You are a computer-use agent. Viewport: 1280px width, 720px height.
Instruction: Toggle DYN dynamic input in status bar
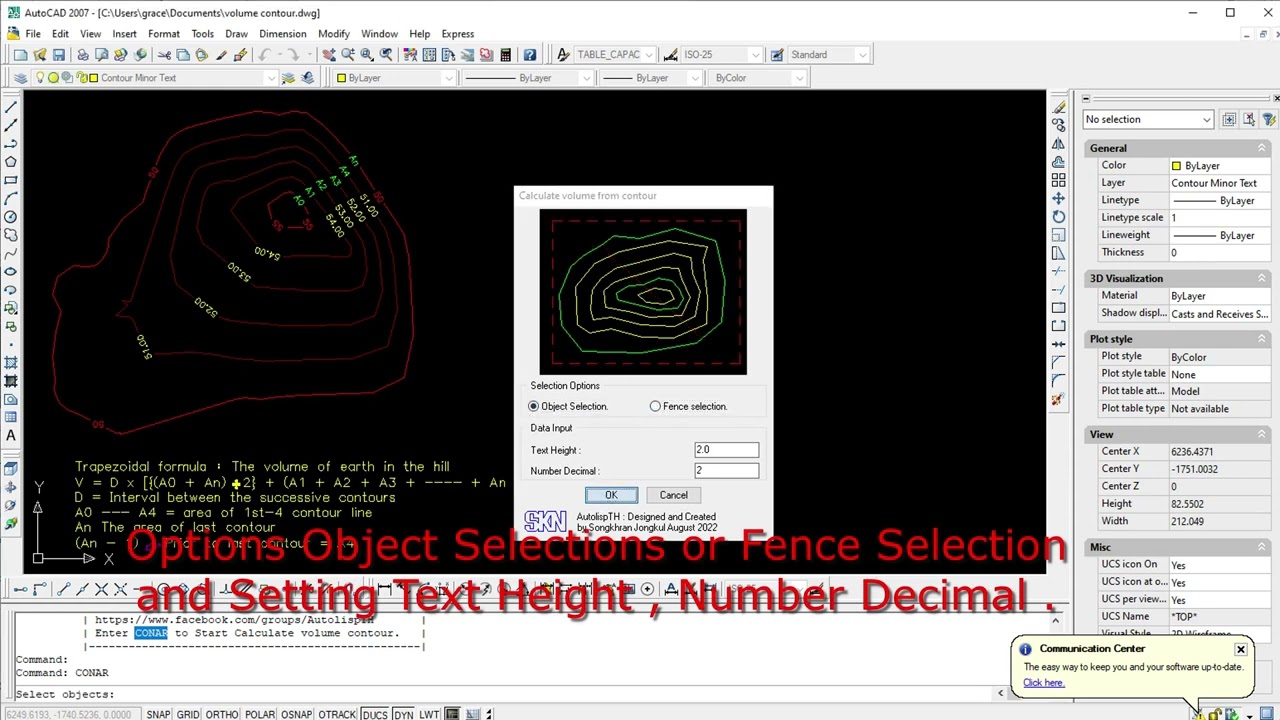click(x=403, y=714)
